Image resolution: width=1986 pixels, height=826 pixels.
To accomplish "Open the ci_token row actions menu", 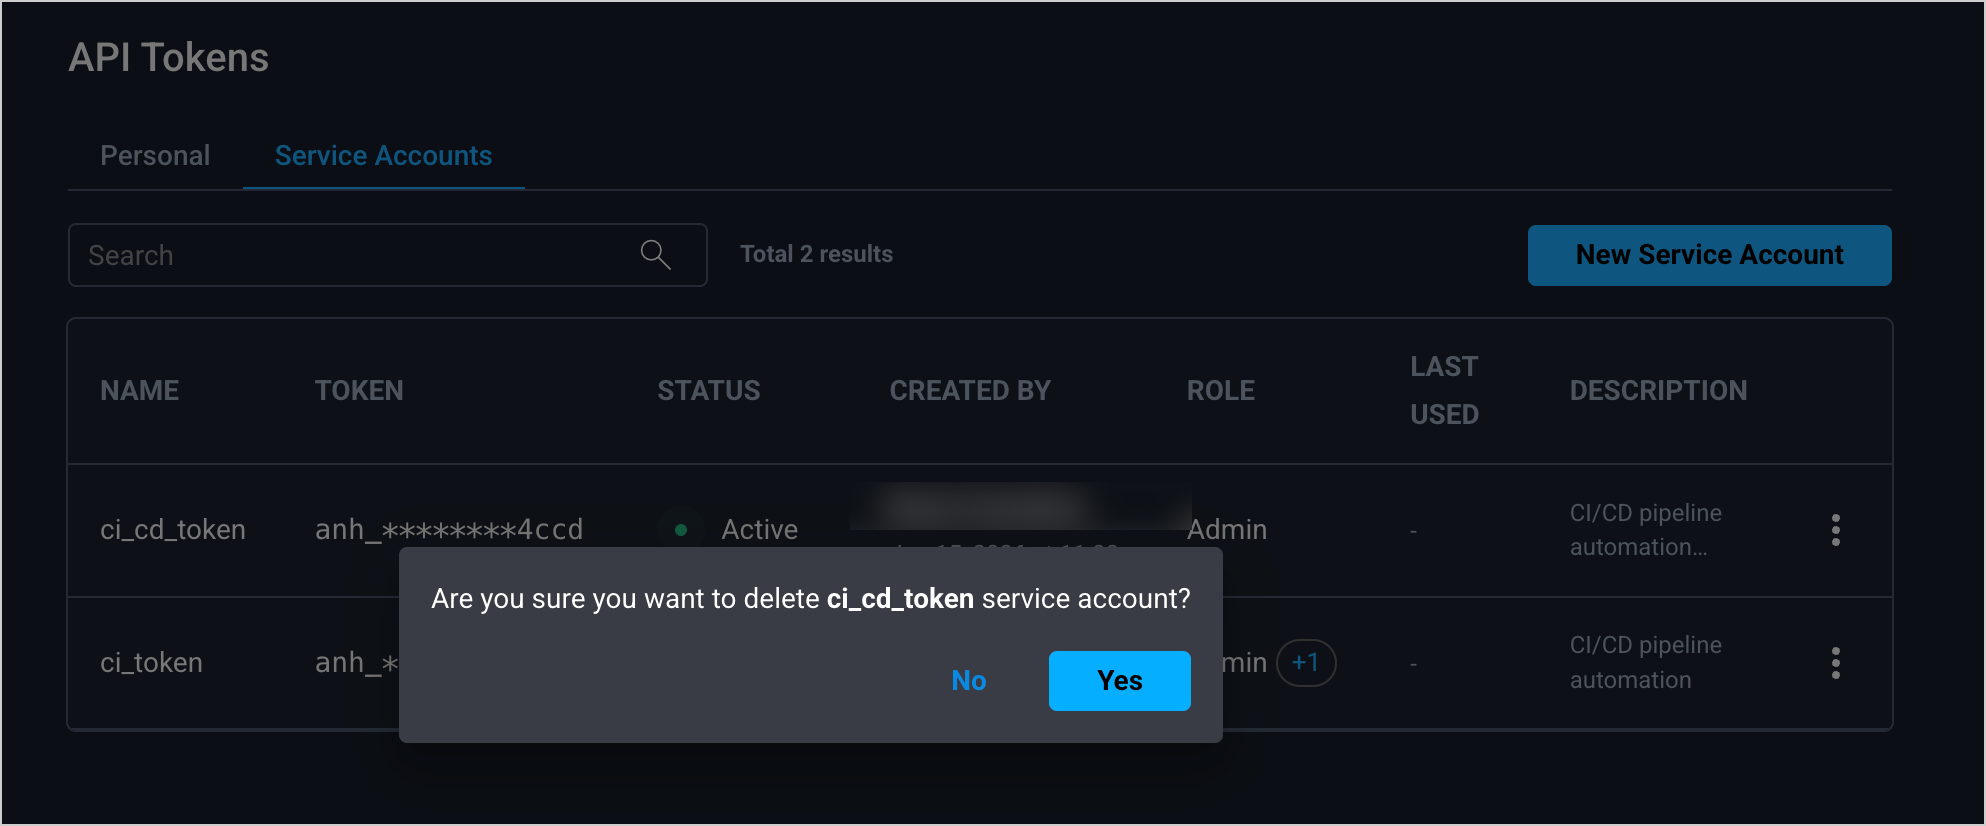I will (1835, 663).
